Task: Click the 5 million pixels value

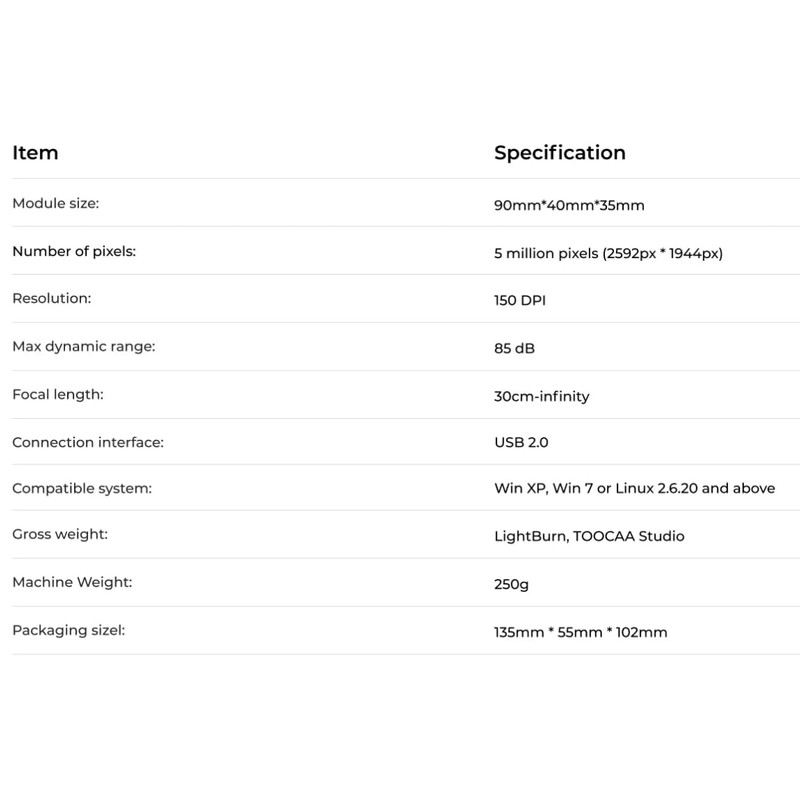Action: click(x=608, y=254)
